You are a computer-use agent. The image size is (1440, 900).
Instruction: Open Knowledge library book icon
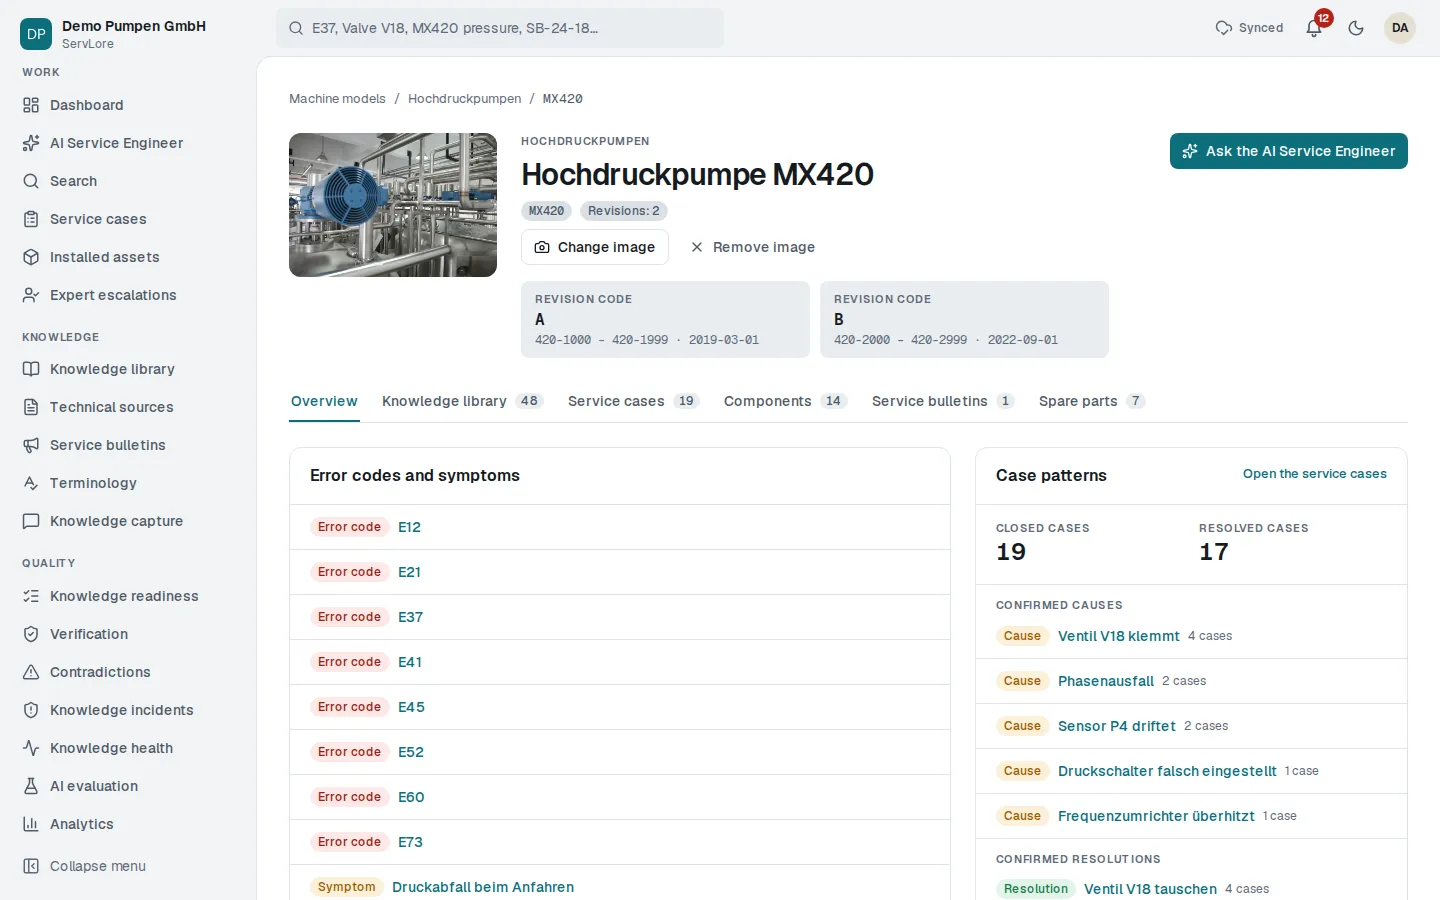click(x=31, y=369)
